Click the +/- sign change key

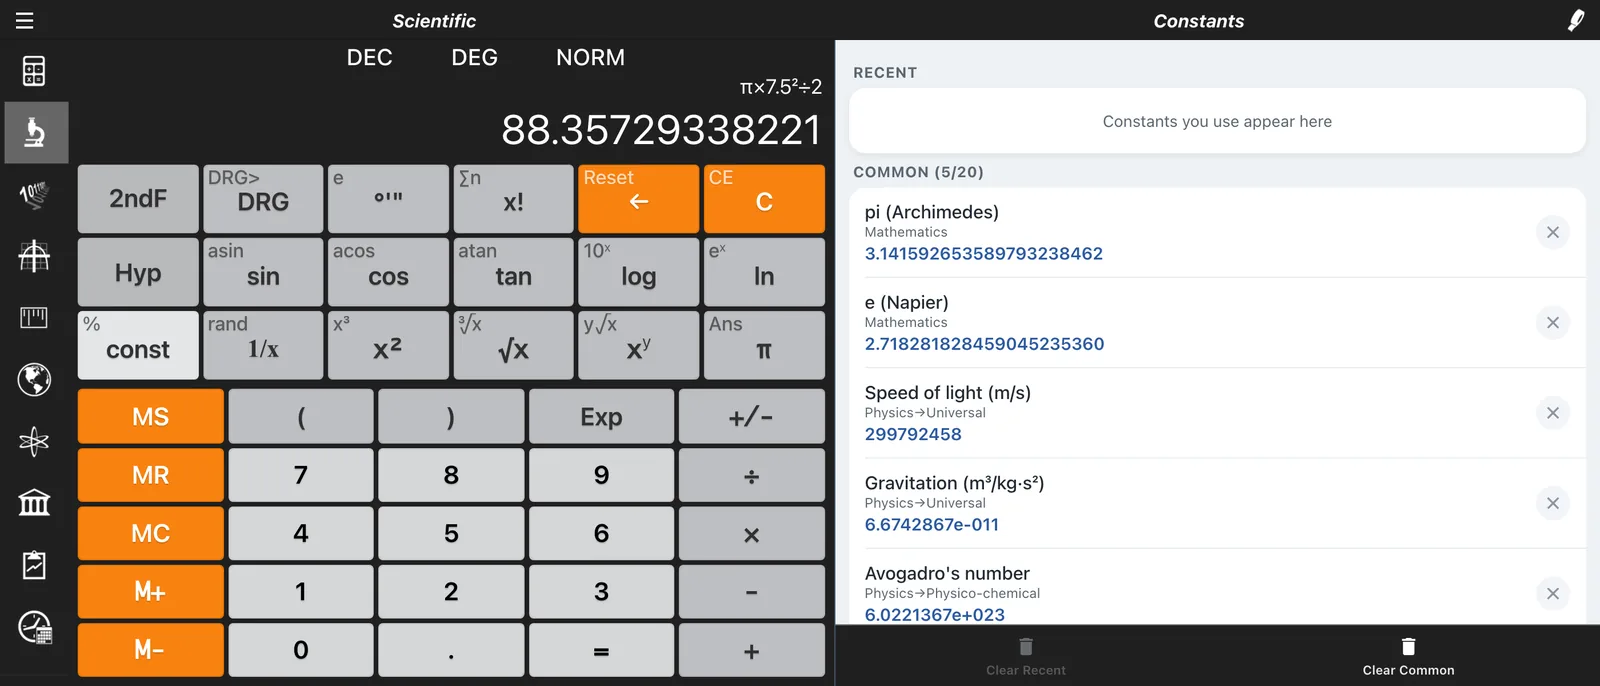(752, 416)
